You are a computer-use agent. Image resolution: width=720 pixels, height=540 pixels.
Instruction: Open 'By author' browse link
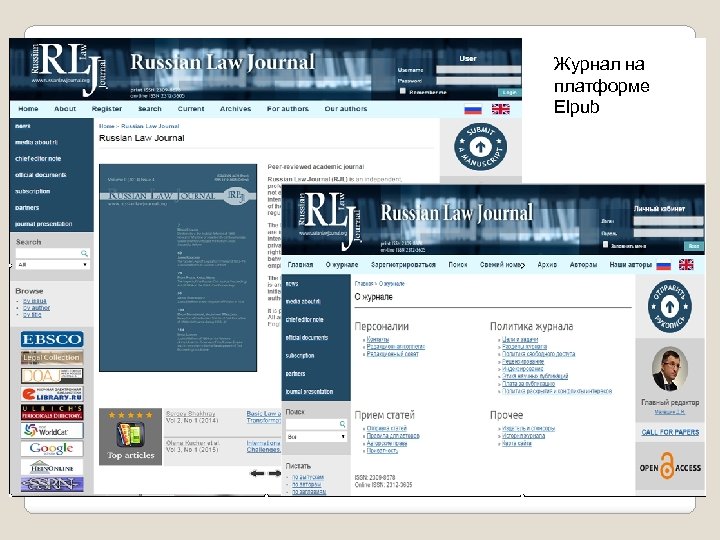(36, 308)
